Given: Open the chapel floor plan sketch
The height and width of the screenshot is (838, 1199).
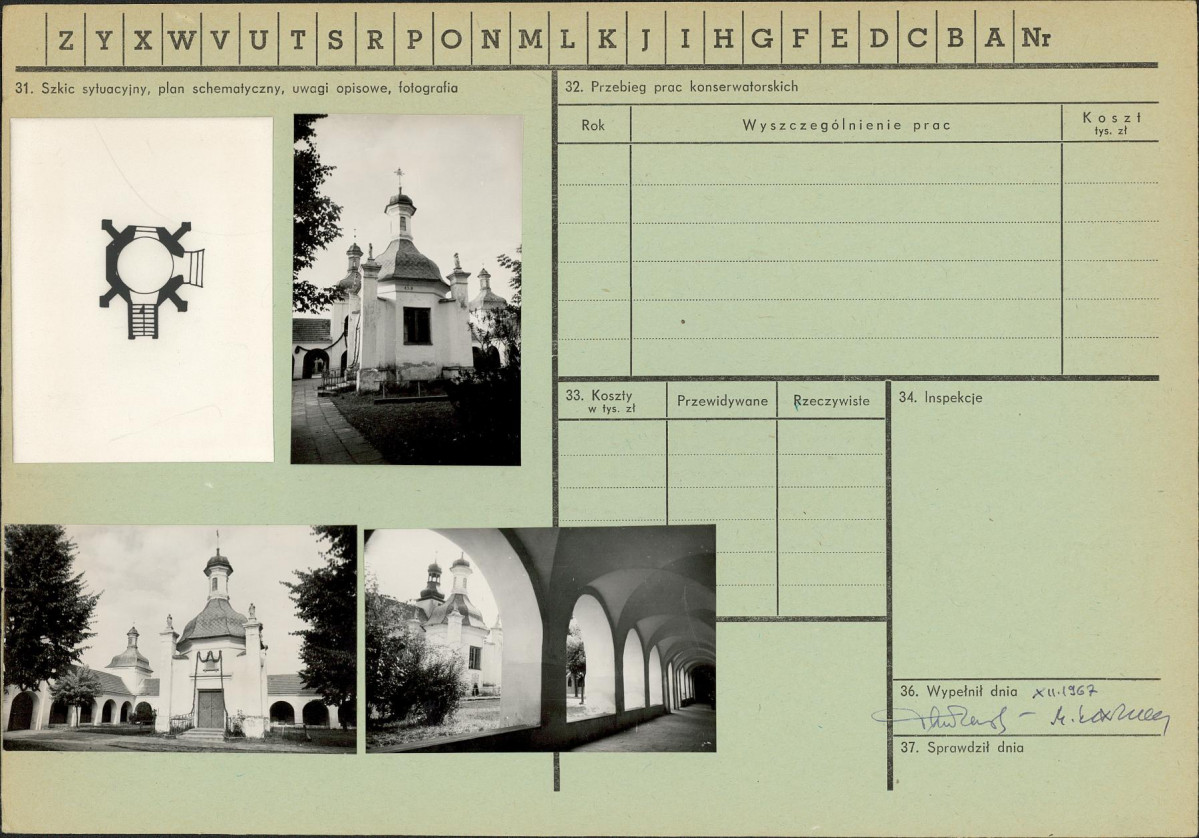Looking at the screenshot, I should 143,290.
